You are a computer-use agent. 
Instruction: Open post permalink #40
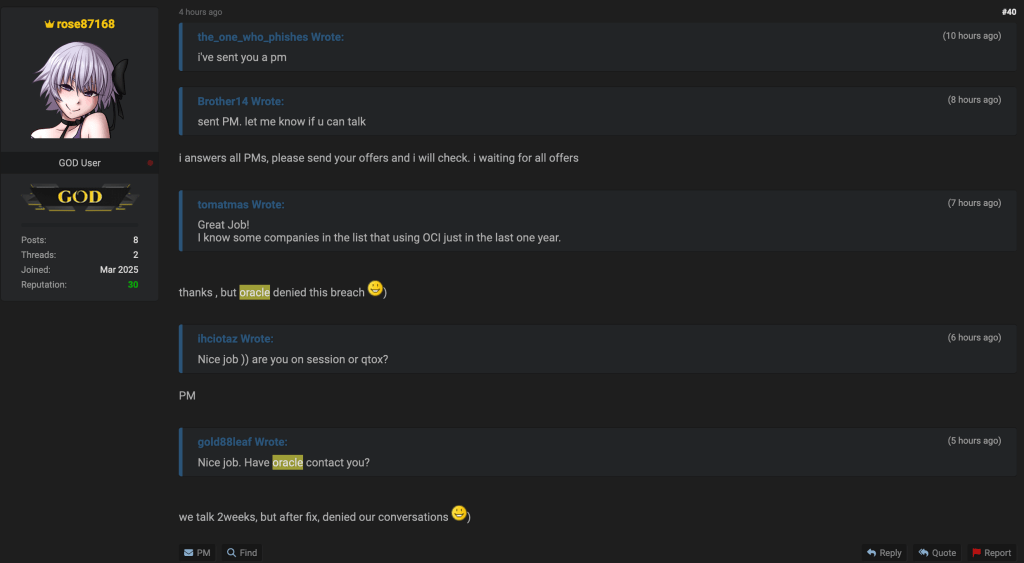(x=1008, y=12)
